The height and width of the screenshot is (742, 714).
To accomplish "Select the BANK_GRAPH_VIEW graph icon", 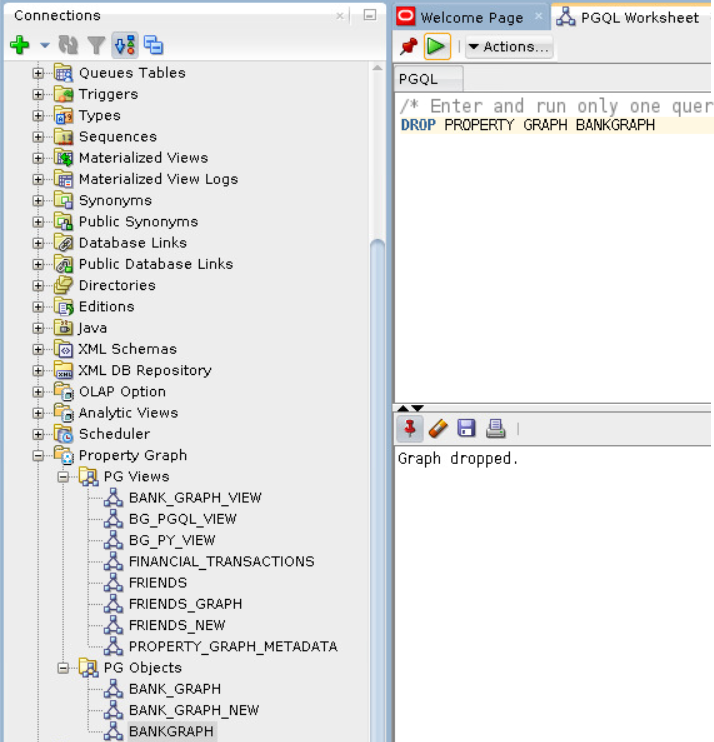I will point(114,498).
